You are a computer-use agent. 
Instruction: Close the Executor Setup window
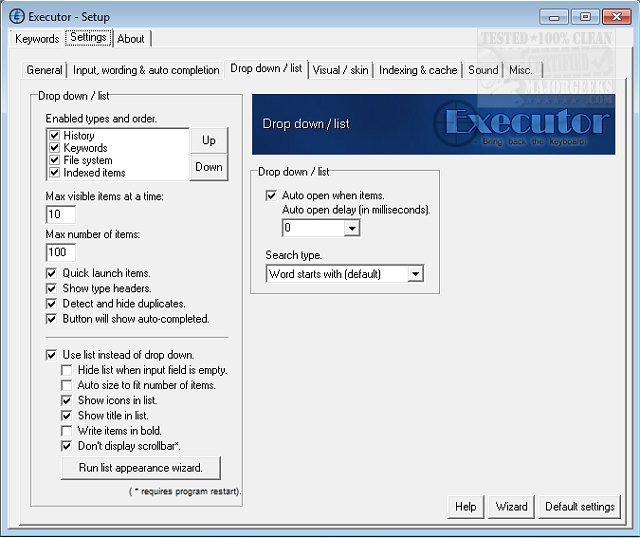coord(617,17)
